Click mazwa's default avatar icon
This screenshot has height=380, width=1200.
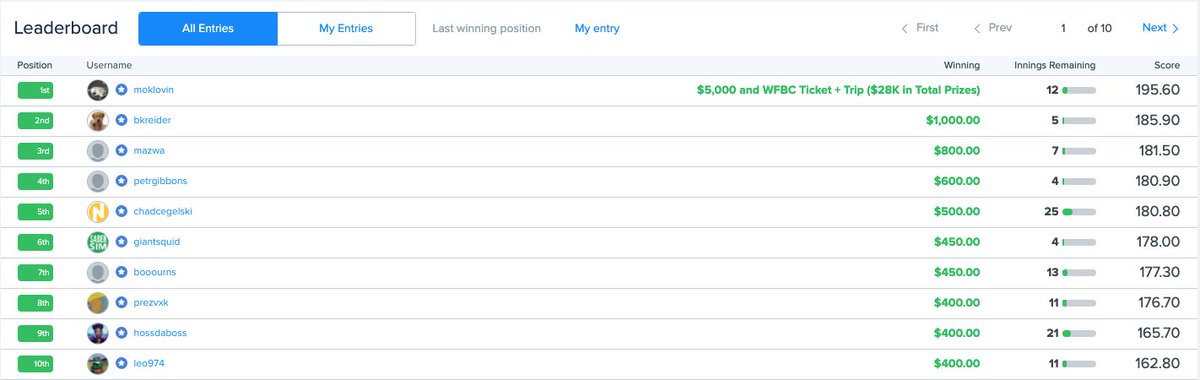tap(97, 151)
